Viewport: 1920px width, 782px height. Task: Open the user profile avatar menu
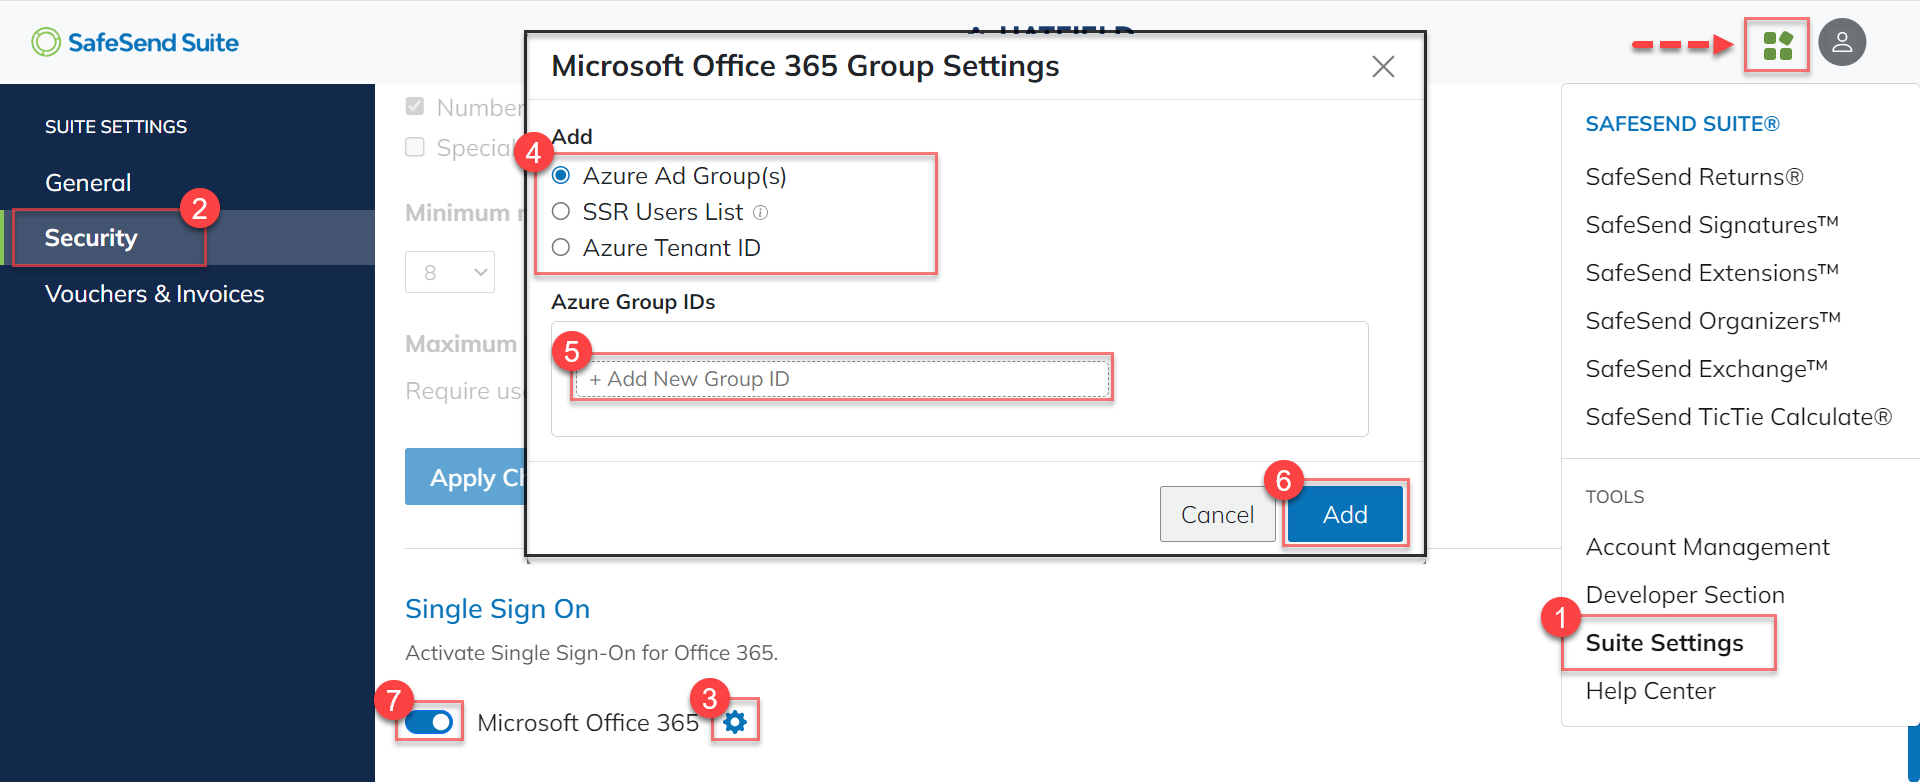(x=1842, y=43)
